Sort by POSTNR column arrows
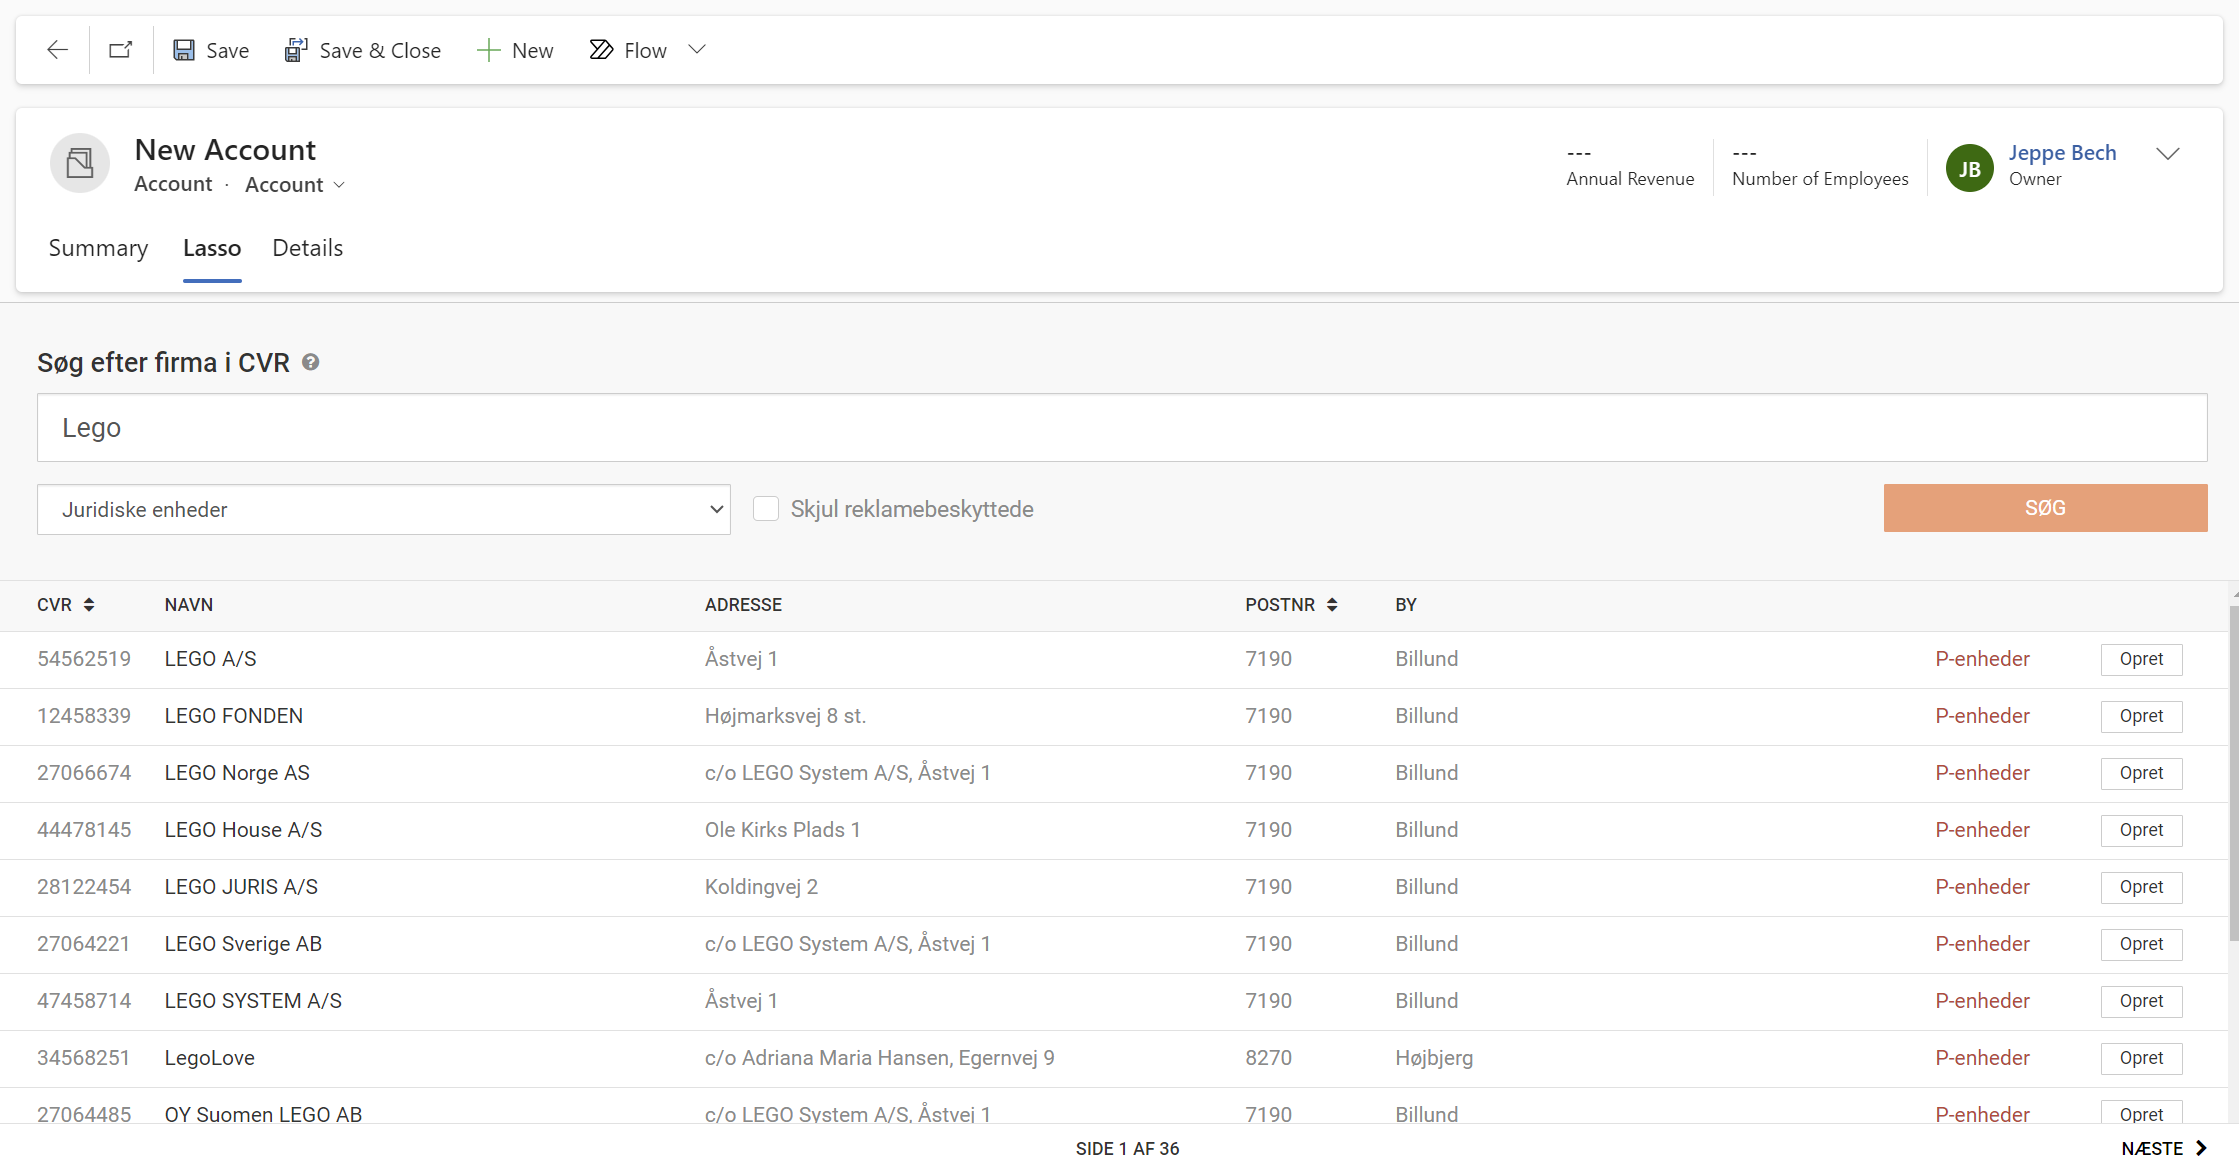 click(1332, 605)
